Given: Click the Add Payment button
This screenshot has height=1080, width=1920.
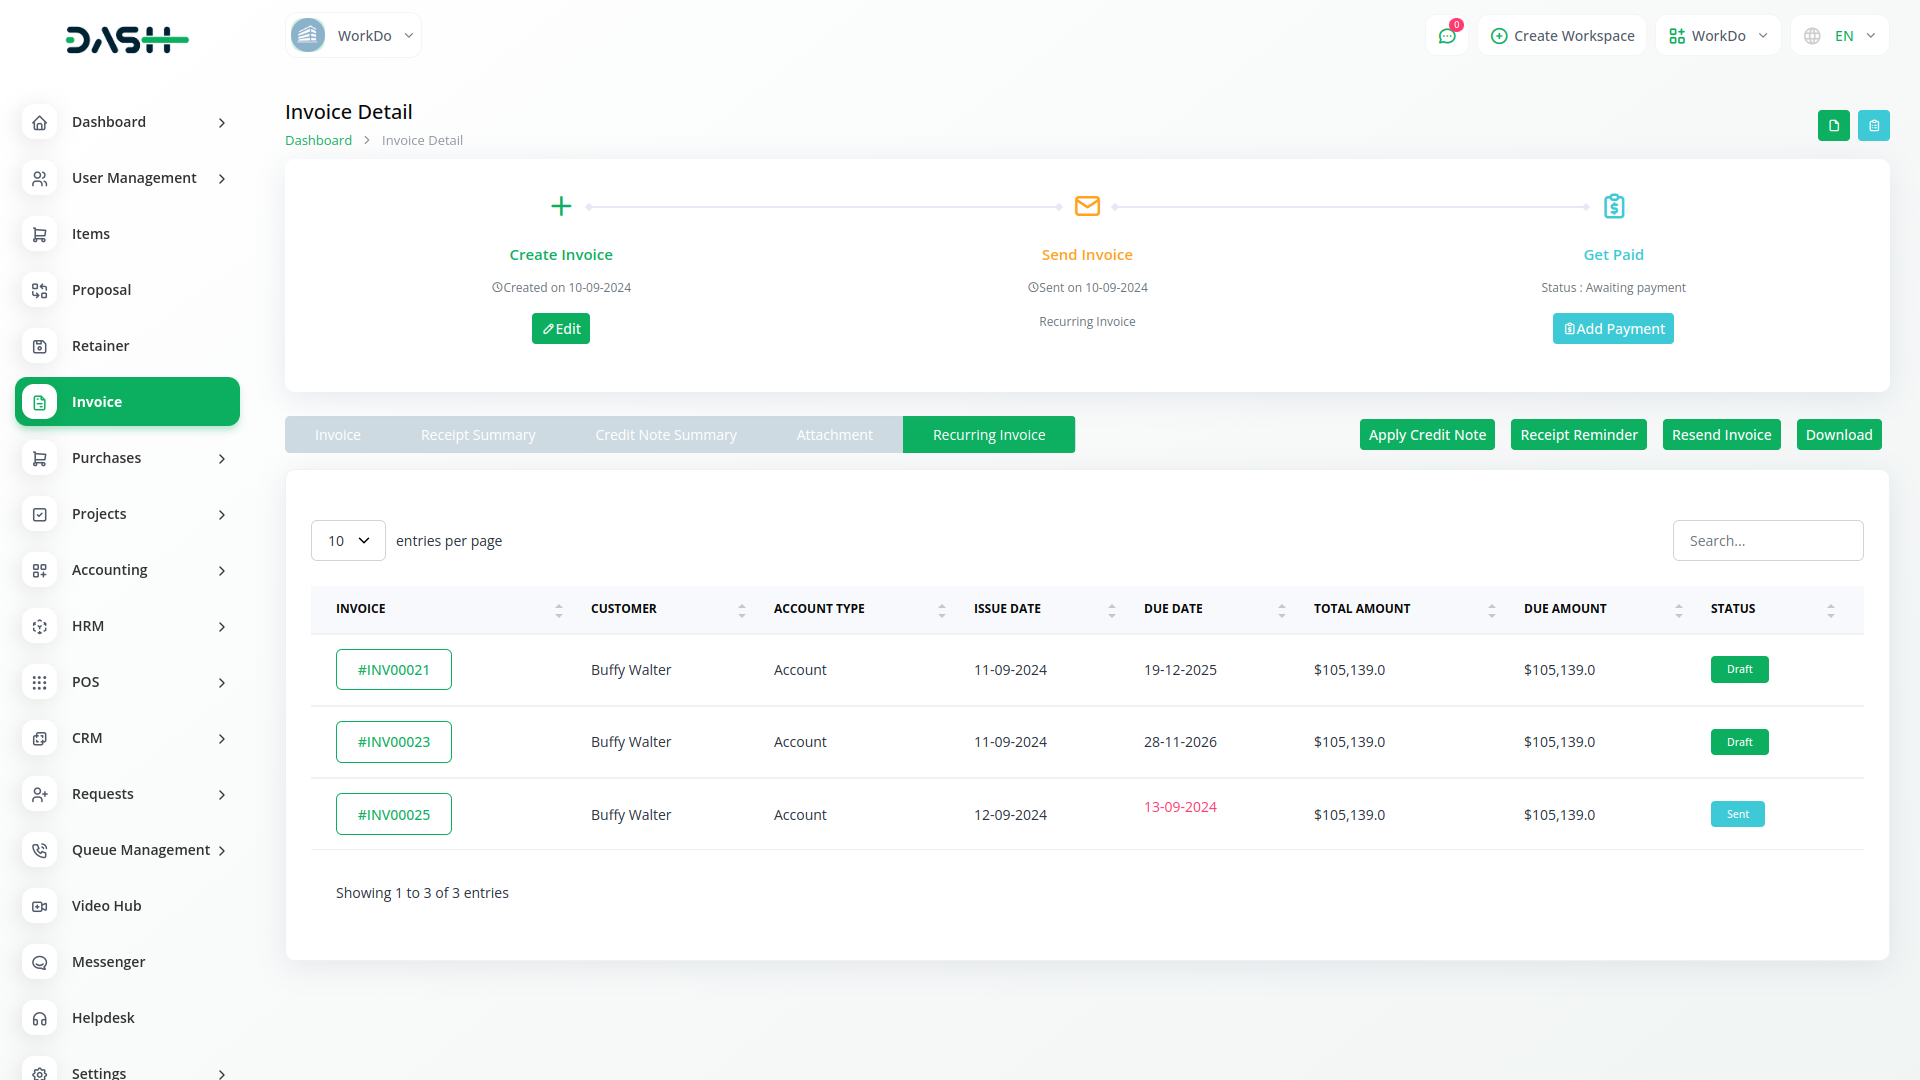Looking at the screenshot, I should click(x=1613, y=329).
